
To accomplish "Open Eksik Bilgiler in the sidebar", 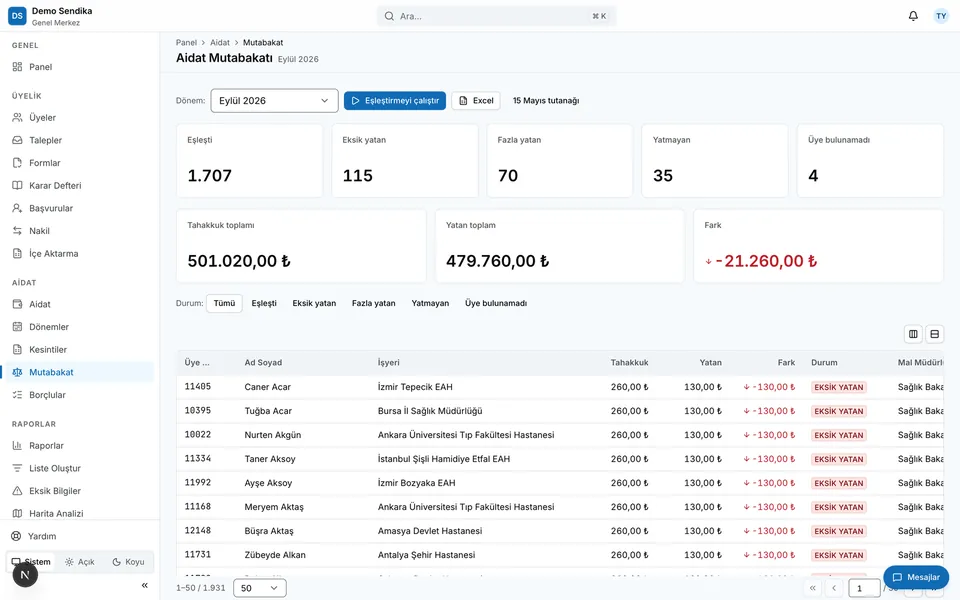I will pos(80,491).
